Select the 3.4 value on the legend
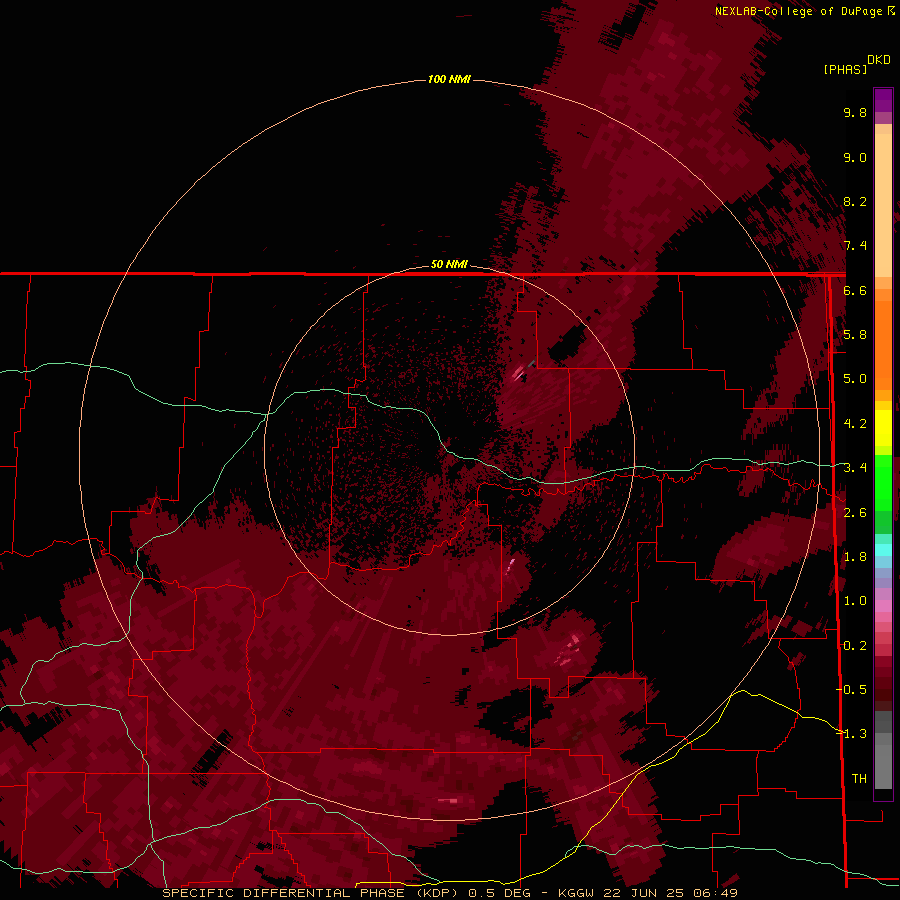 tap(855, 468)
